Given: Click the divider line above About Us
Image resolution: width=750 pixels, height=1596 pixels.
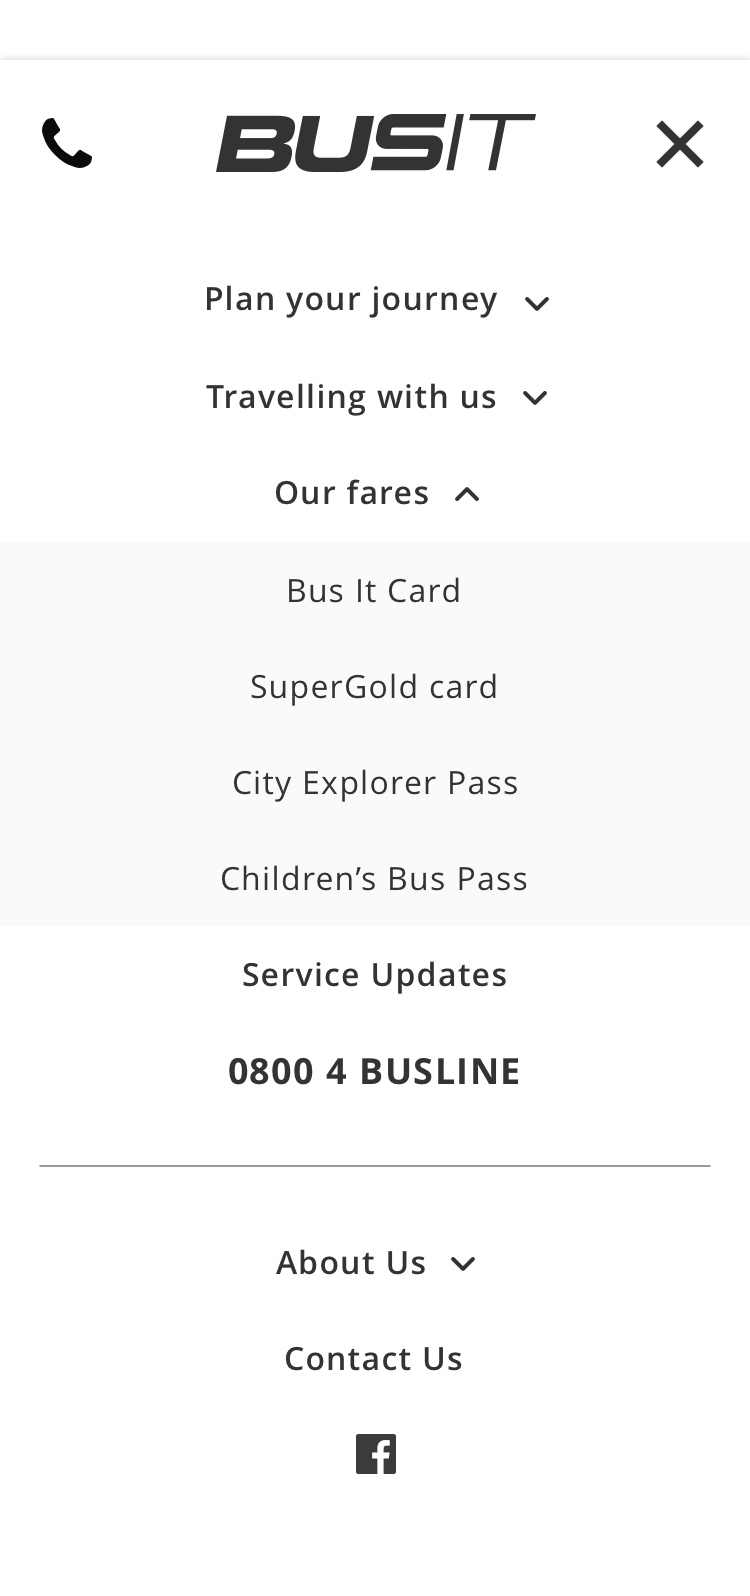Looking at the screenshot, I should coord(375,1166).
